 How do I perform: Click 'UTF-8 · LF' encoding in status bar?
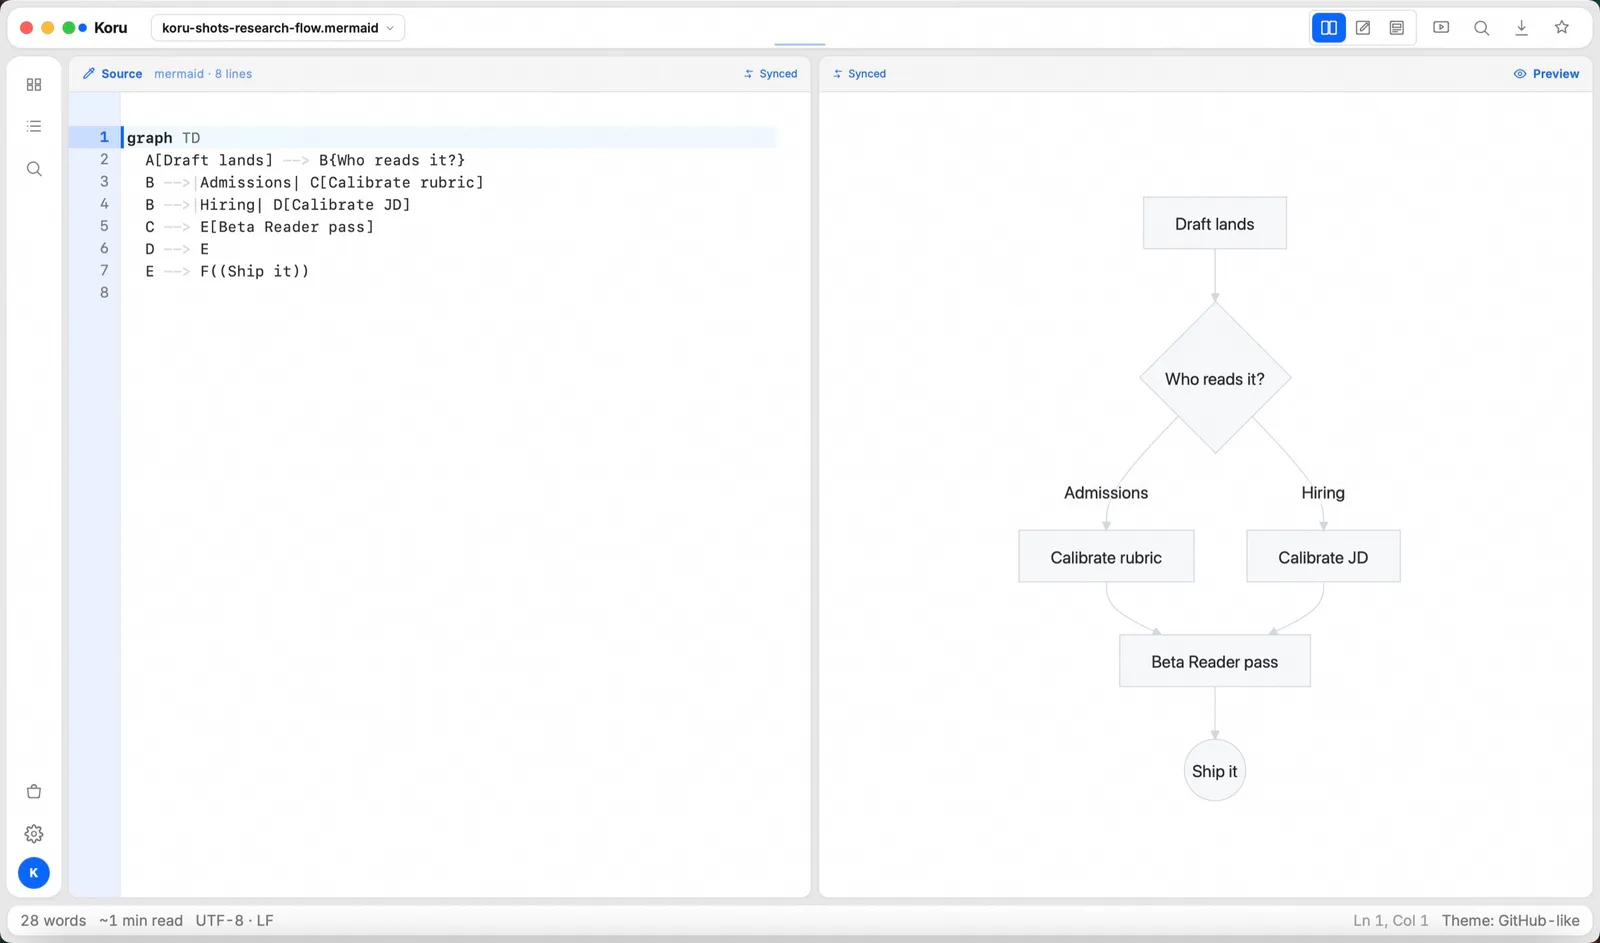235,921
